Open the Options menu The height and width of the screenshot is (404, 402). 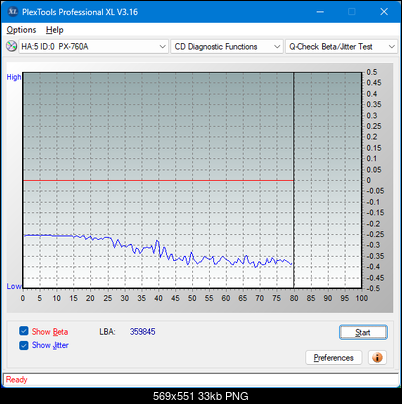tap(21, 30)
